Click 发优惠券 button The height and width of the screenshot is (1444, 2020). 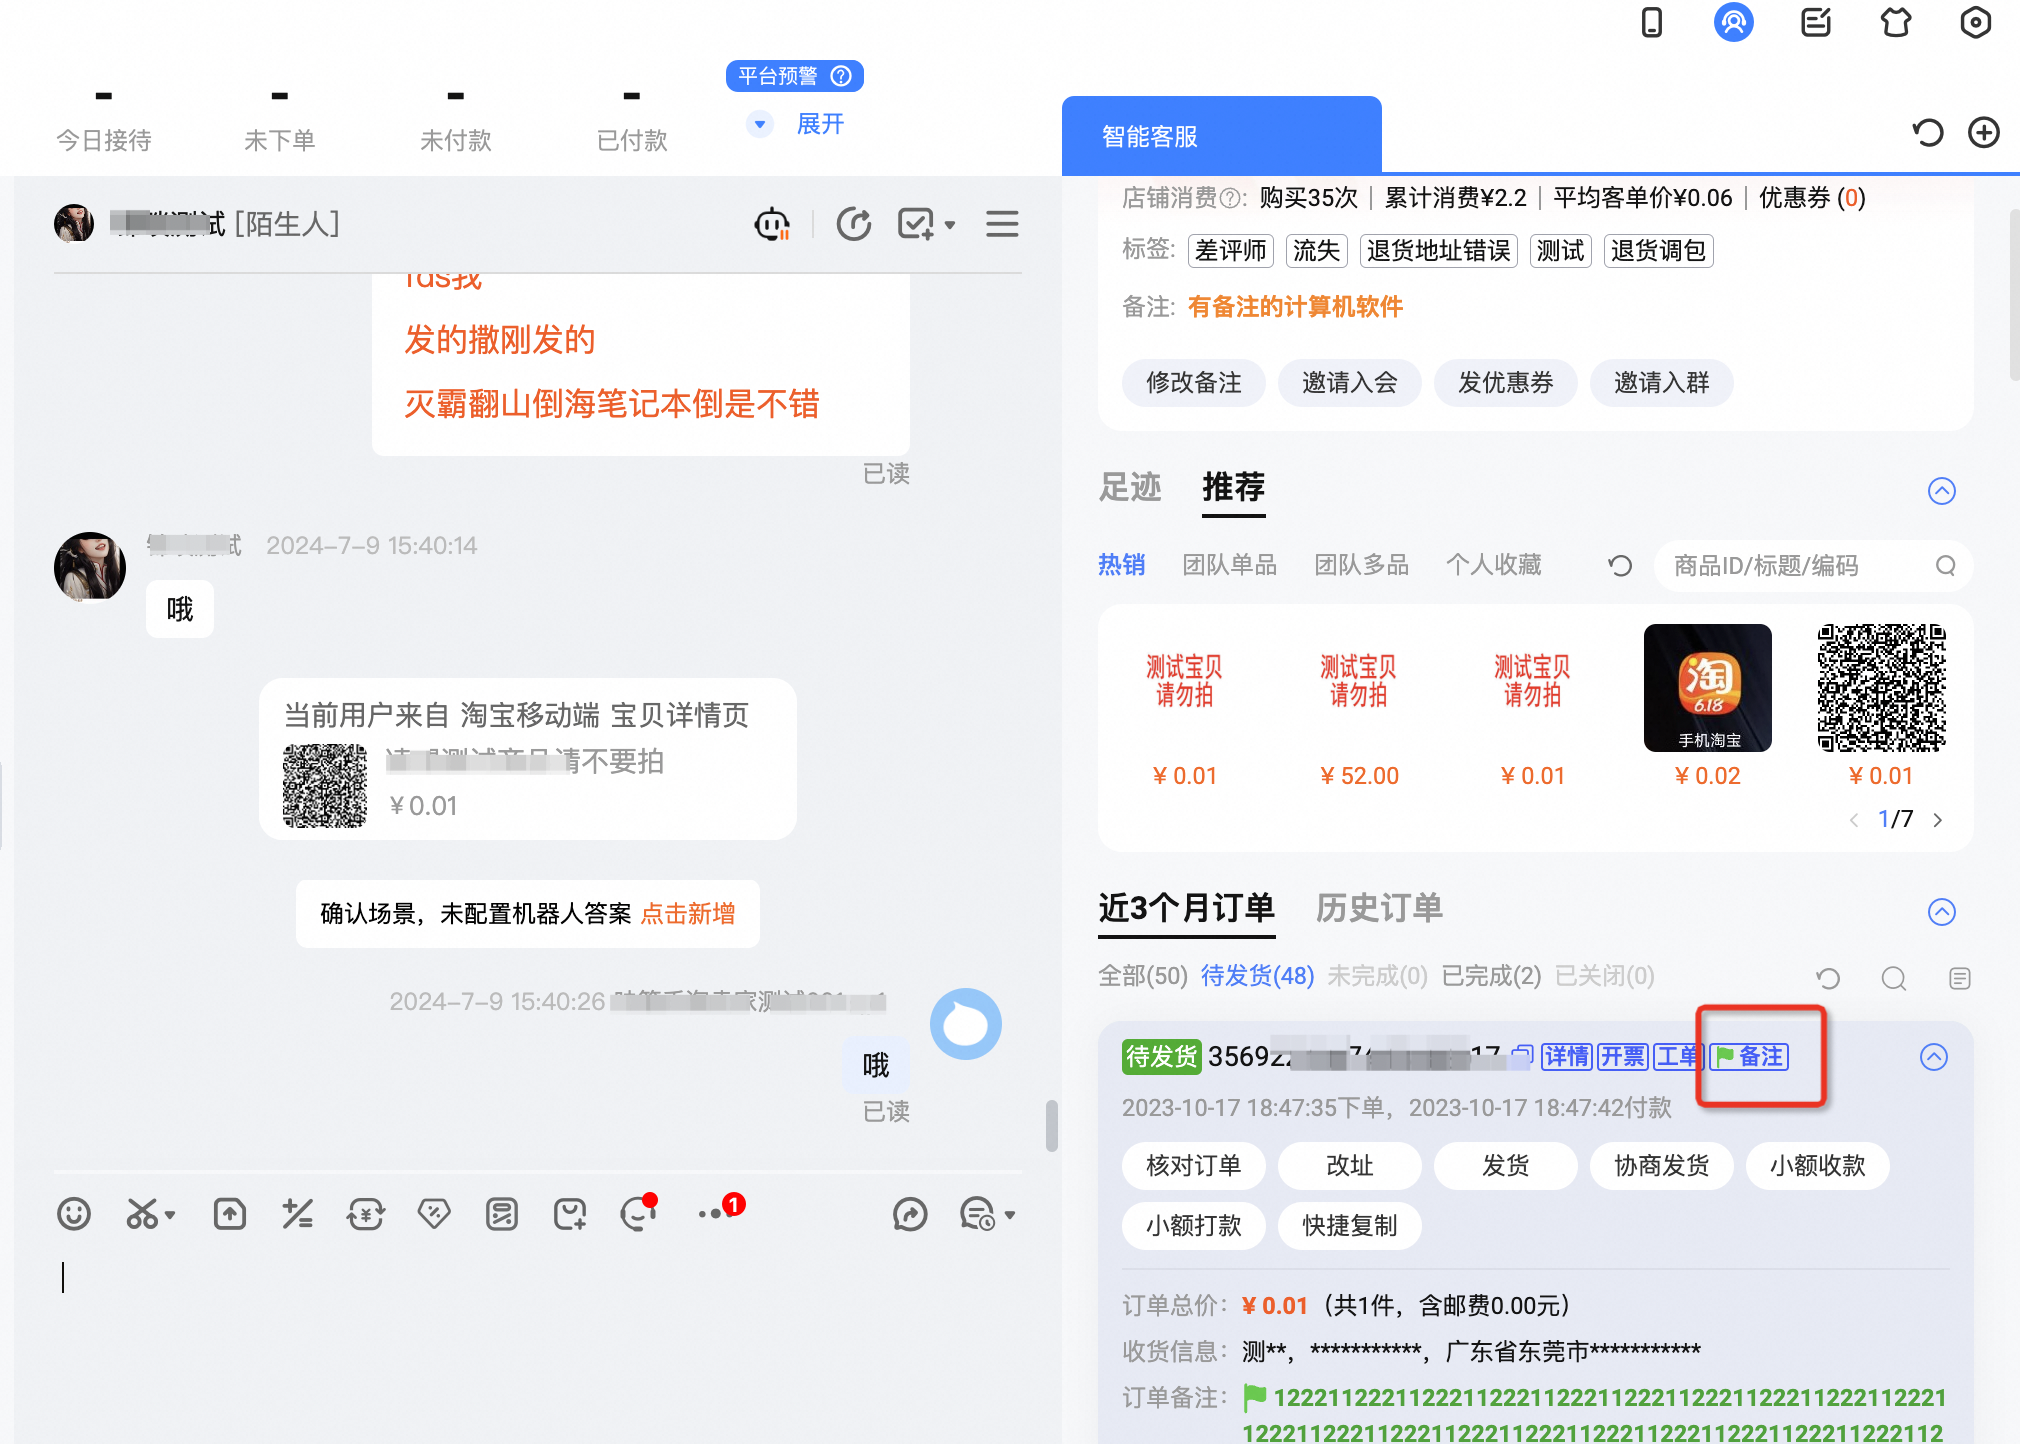[1506, 383]
